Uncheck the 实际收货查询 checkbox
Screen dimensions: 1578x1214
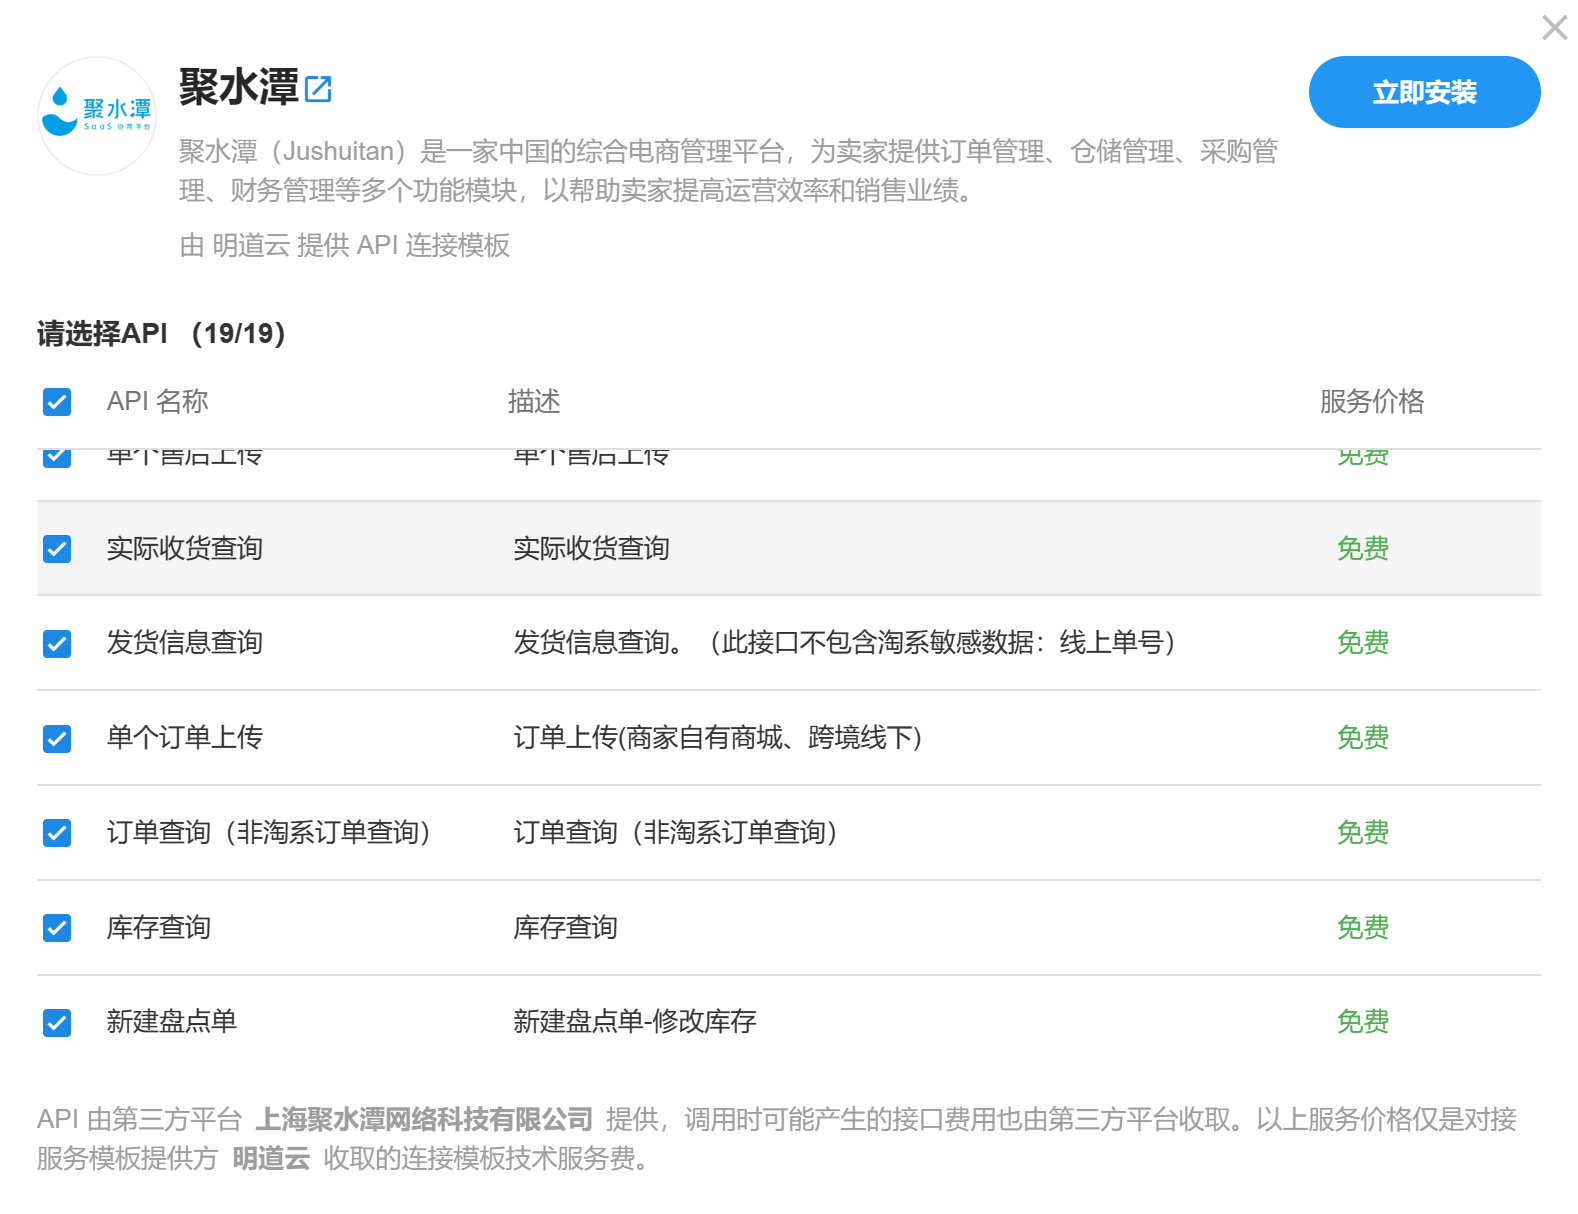pyautogui.click(x=57, y=549)
